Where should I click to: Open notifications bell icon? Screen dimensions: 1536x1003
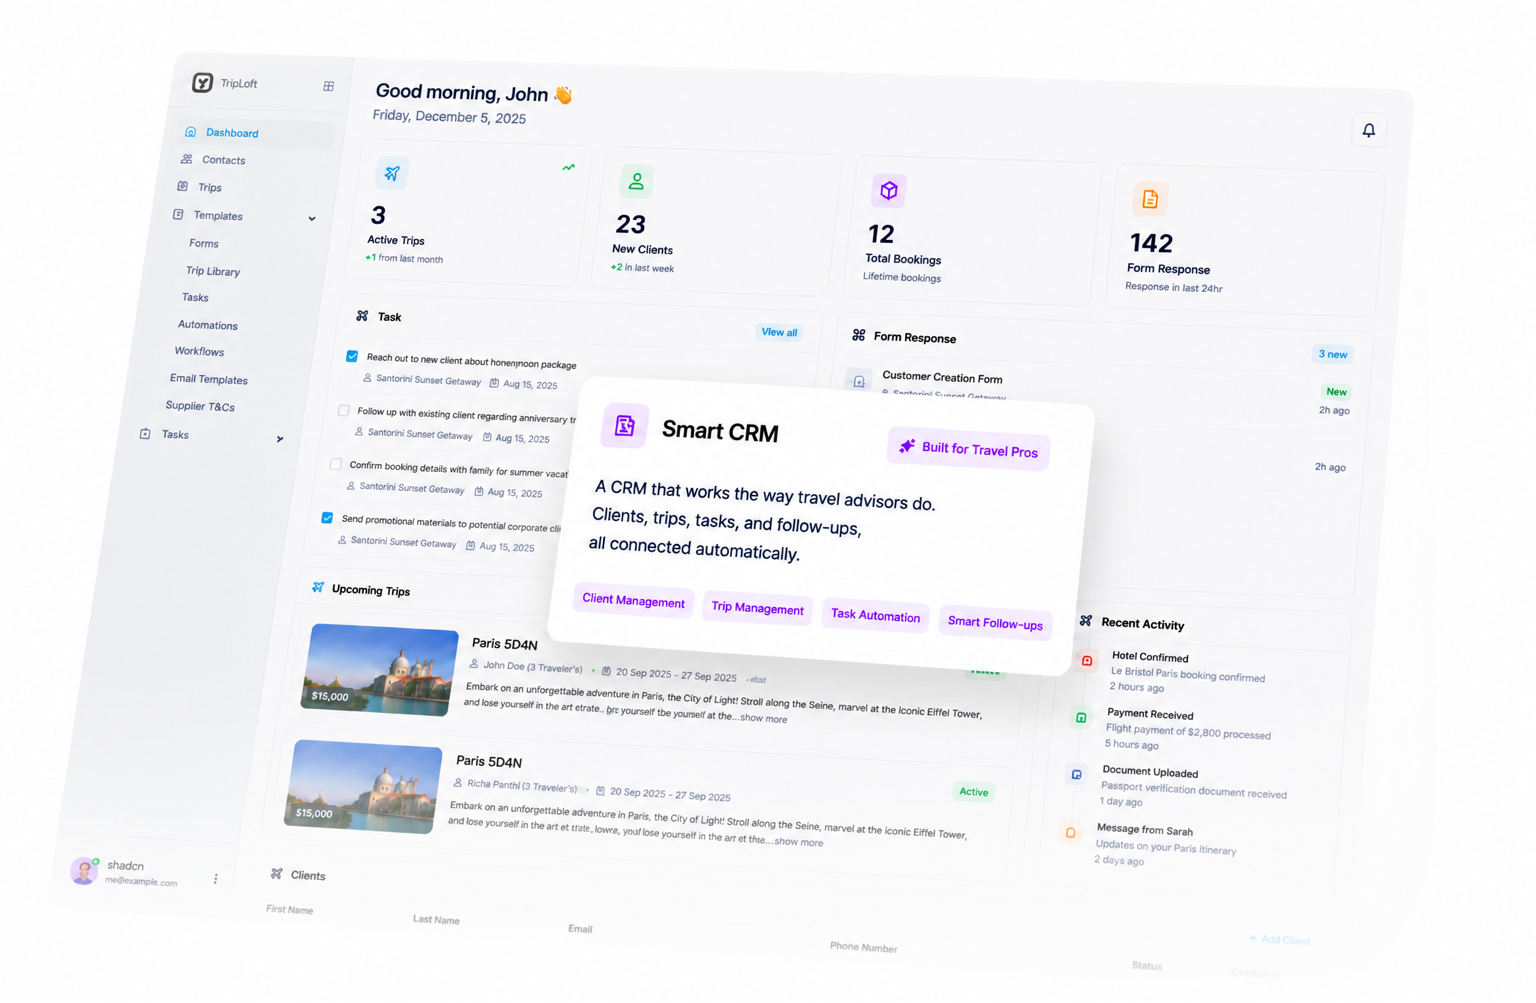pyautogui.click(x=1369, y=130)
